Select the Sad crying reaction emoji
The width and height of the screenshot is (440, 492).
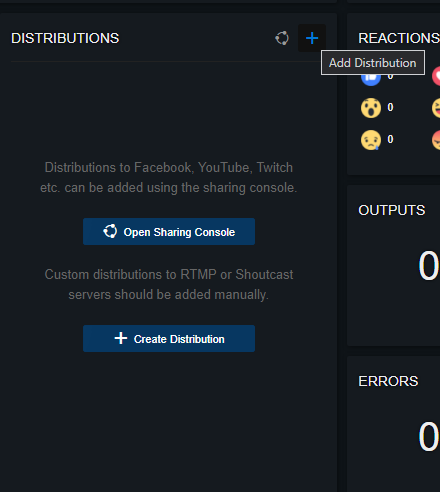click(371, 140)
